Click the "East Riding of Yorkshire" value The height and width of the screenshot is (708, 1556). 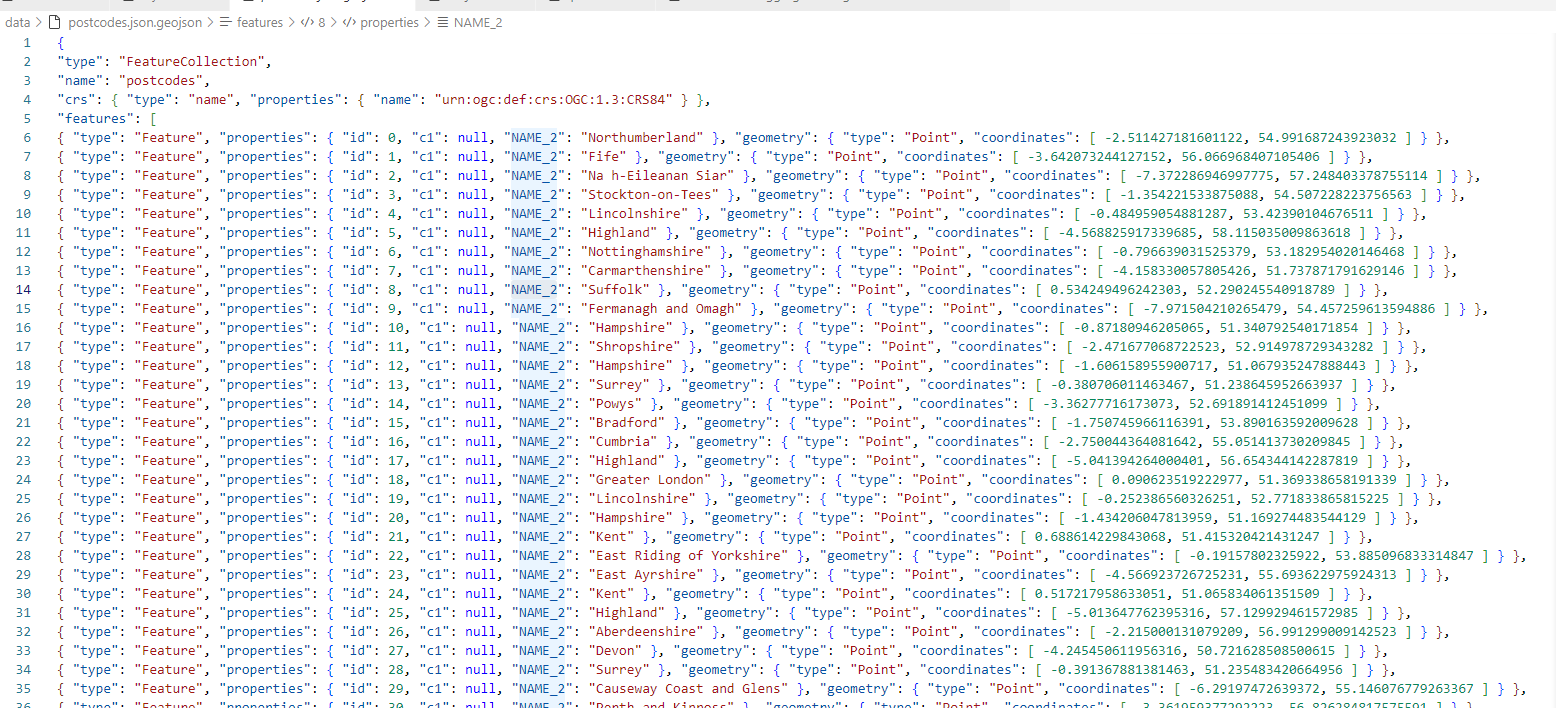[690, 555]
